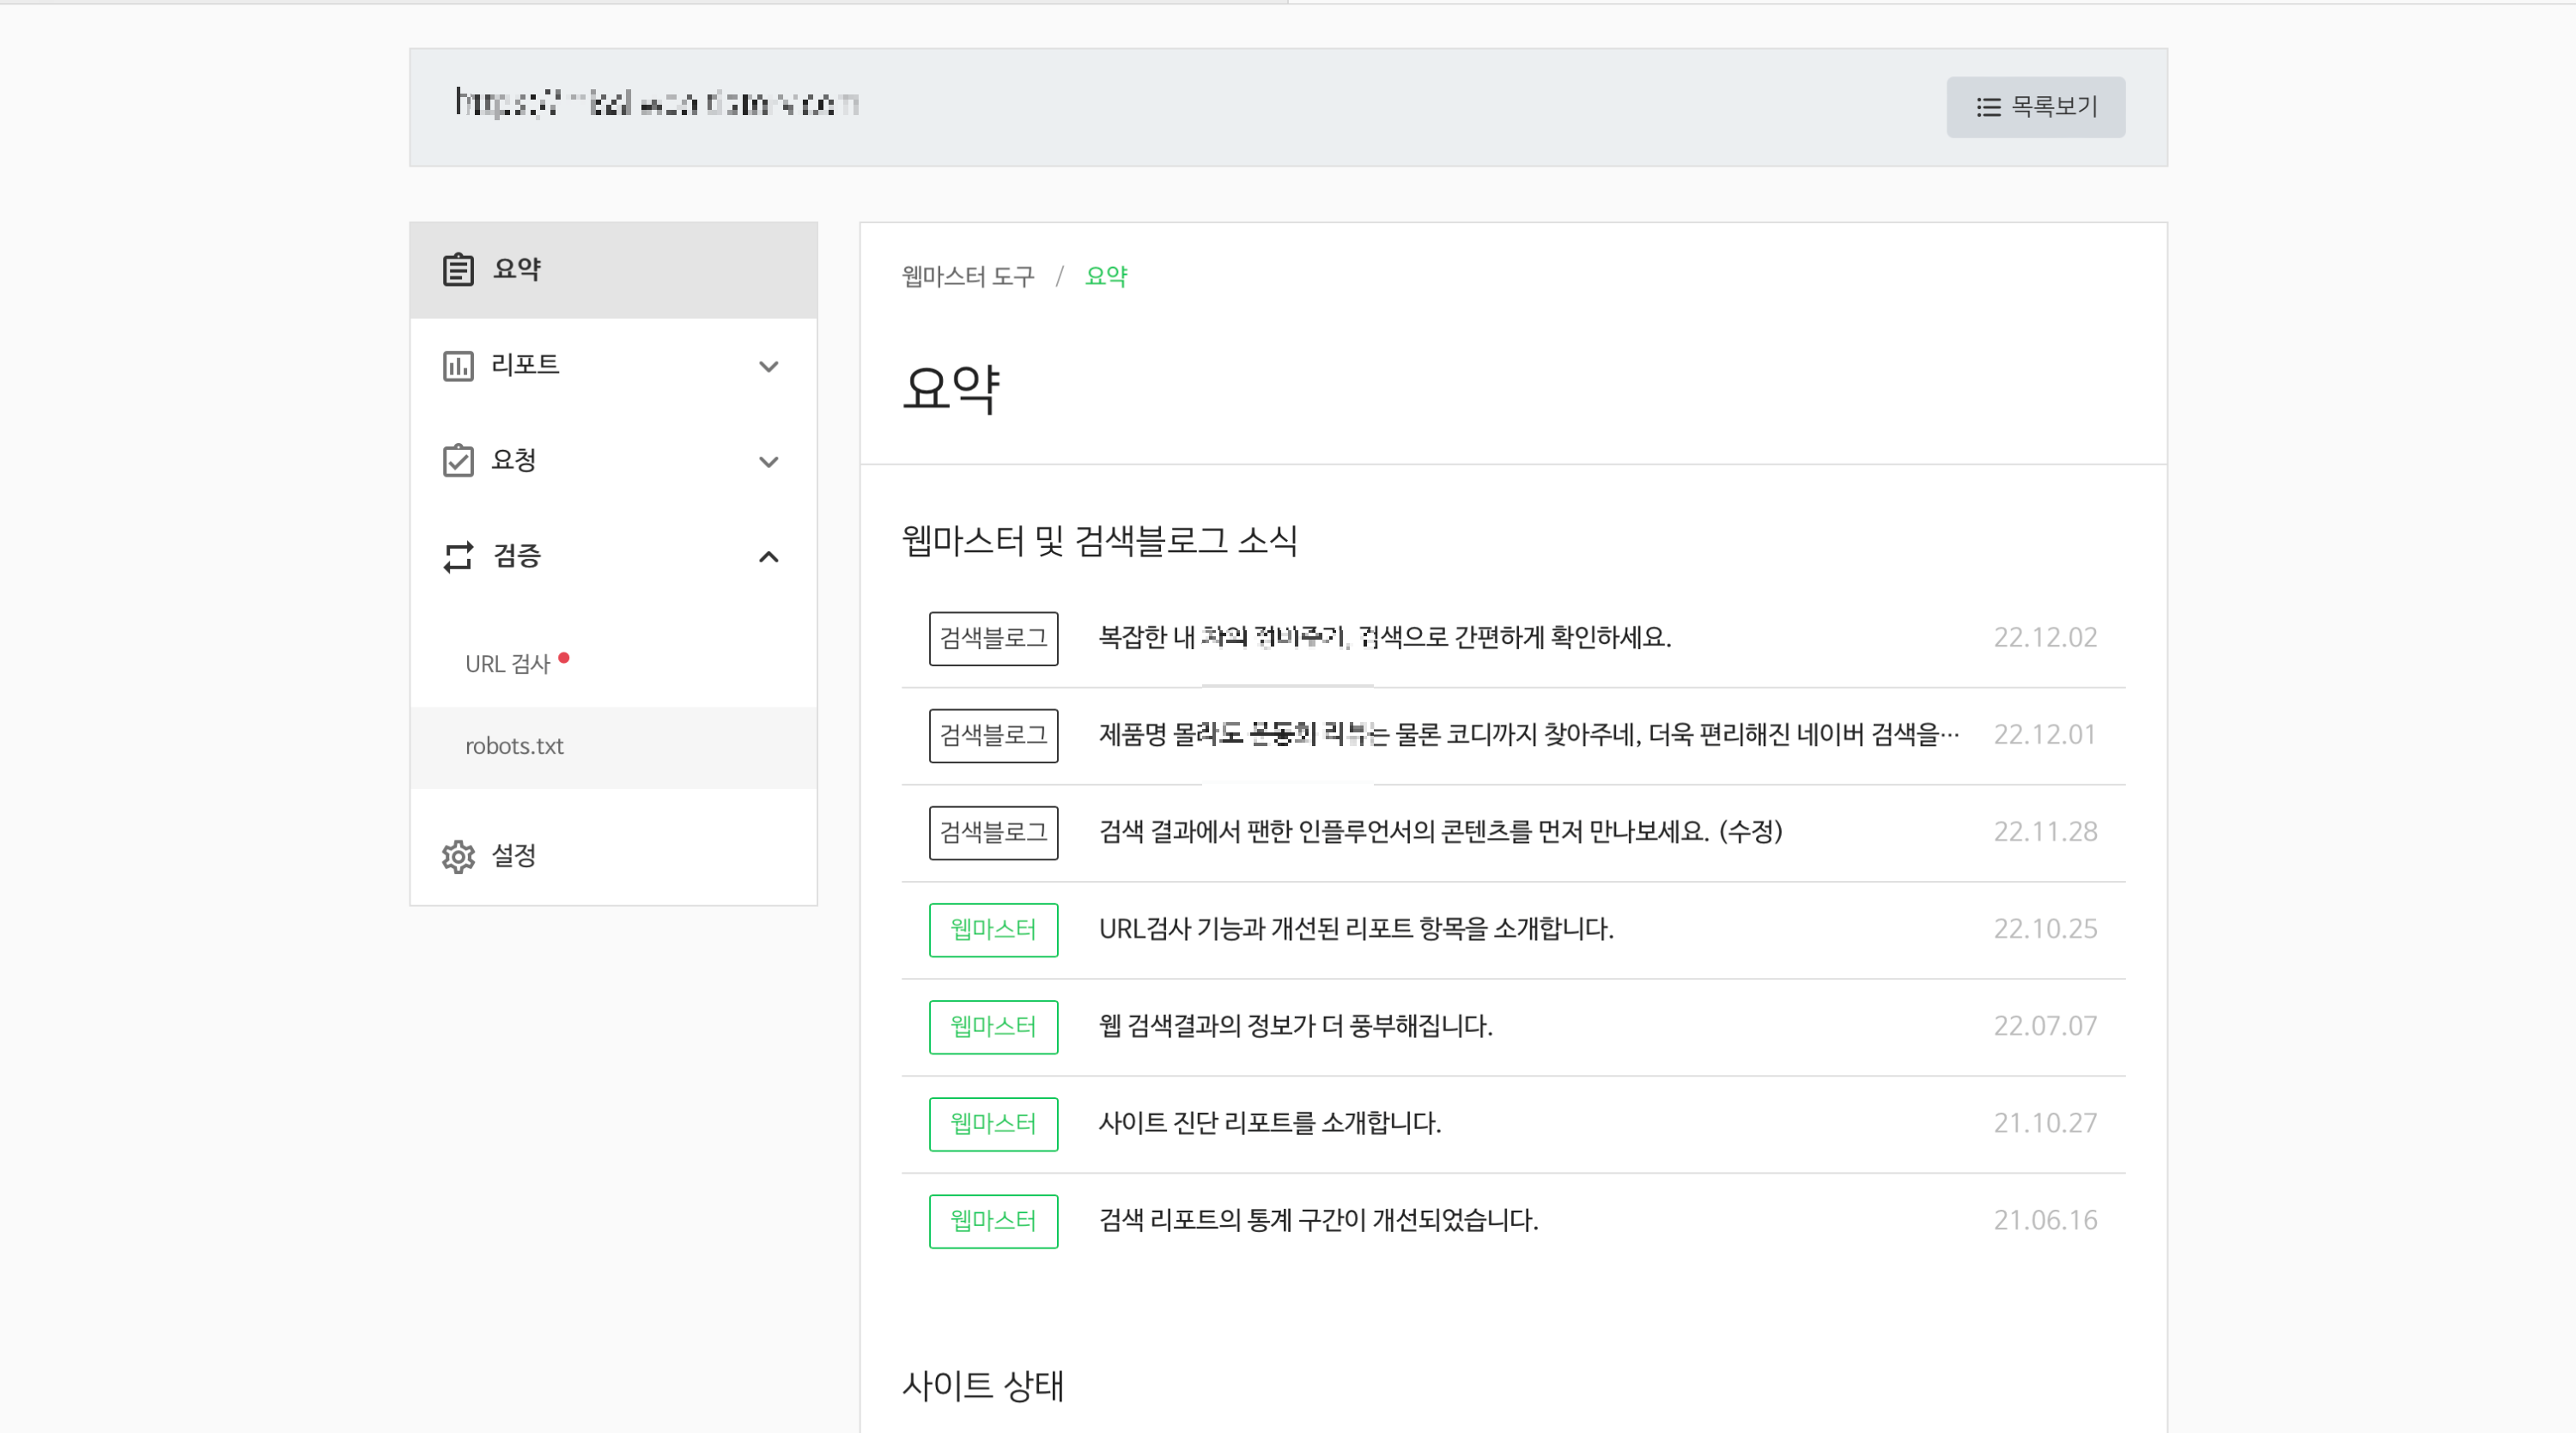Expand the 리포트 menu chevron
Screen dimensions: 2576x1433
(768, 366)
